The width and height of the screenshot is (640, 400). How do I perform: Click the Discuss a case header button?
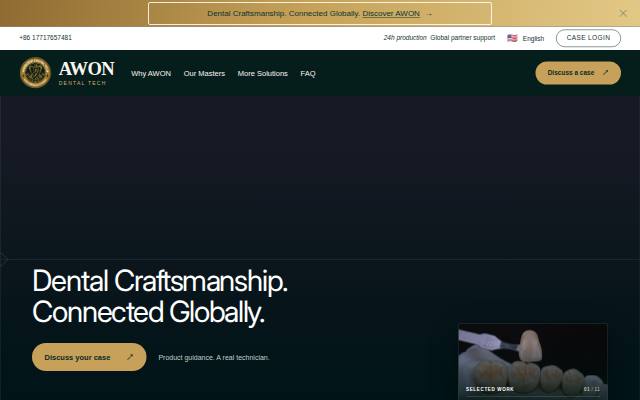pyautogui.click(x=578, y=73)
